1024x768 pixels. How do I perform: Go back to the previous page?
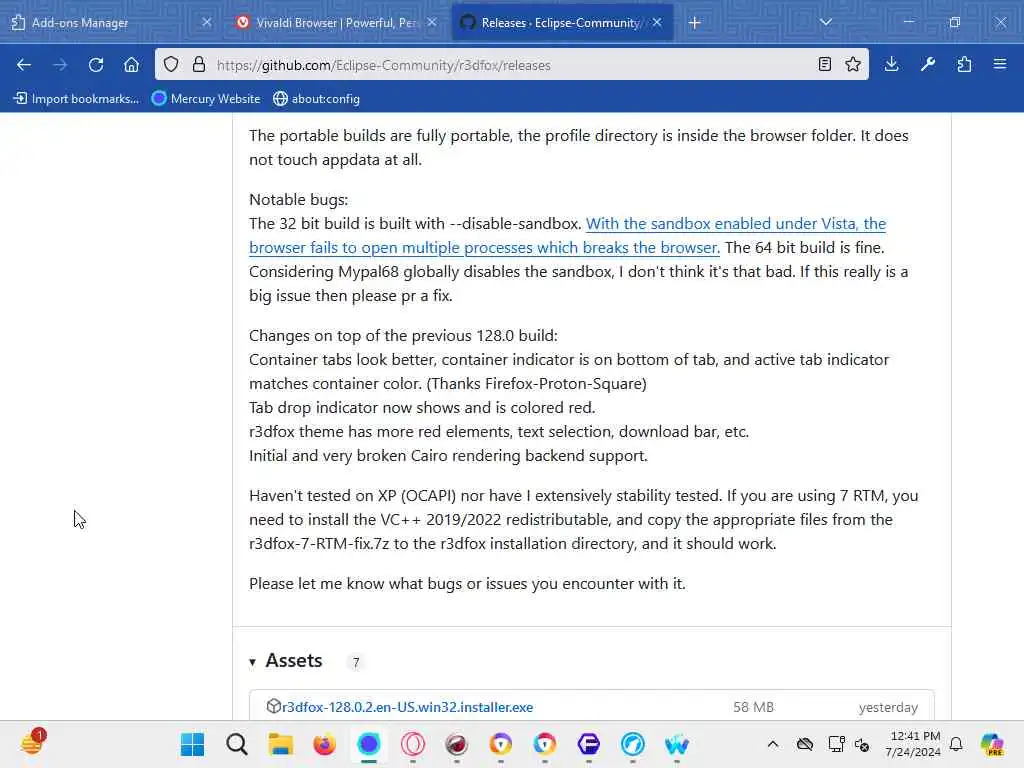24,65
